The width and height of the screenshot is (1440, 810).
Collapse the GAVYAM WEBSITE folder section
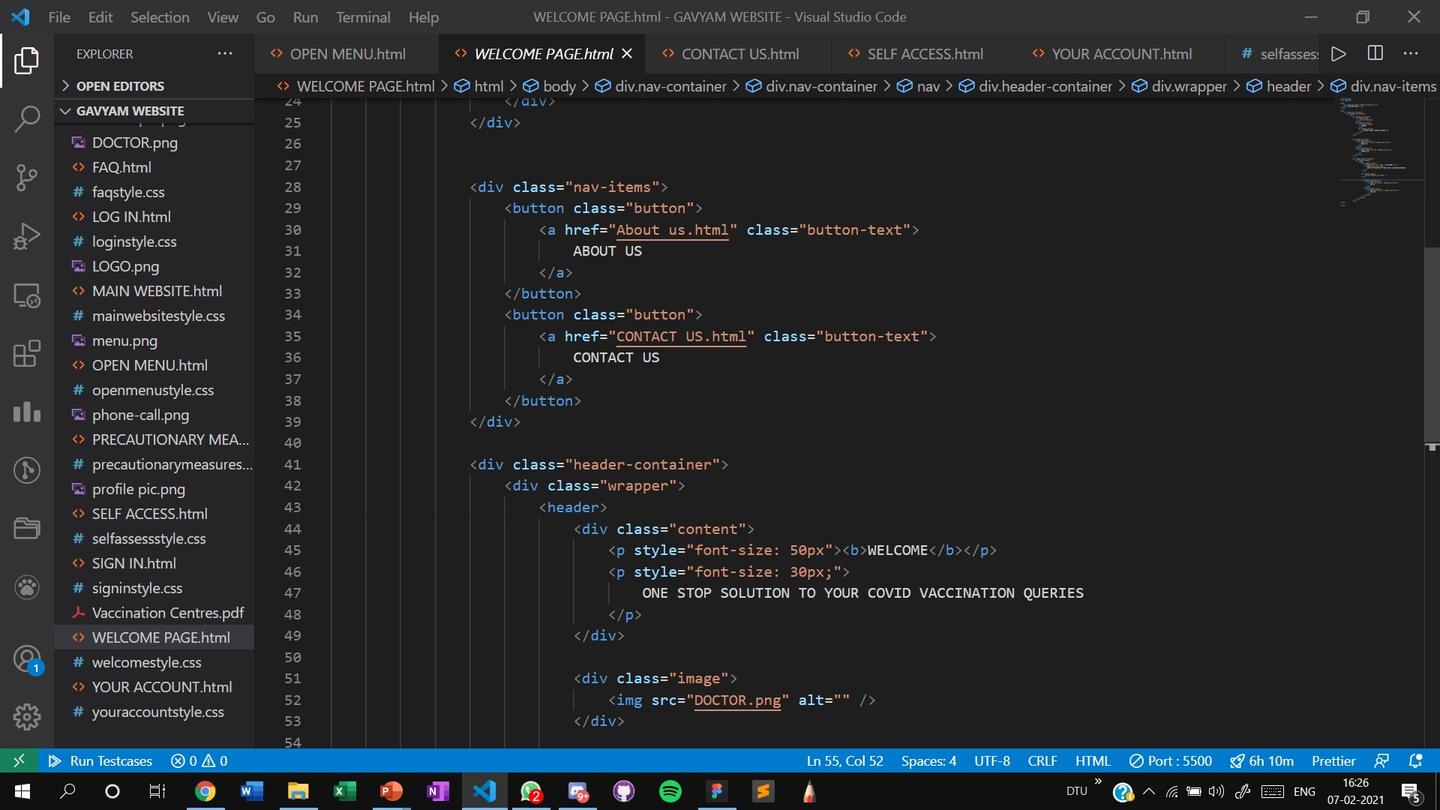[155, 111]
